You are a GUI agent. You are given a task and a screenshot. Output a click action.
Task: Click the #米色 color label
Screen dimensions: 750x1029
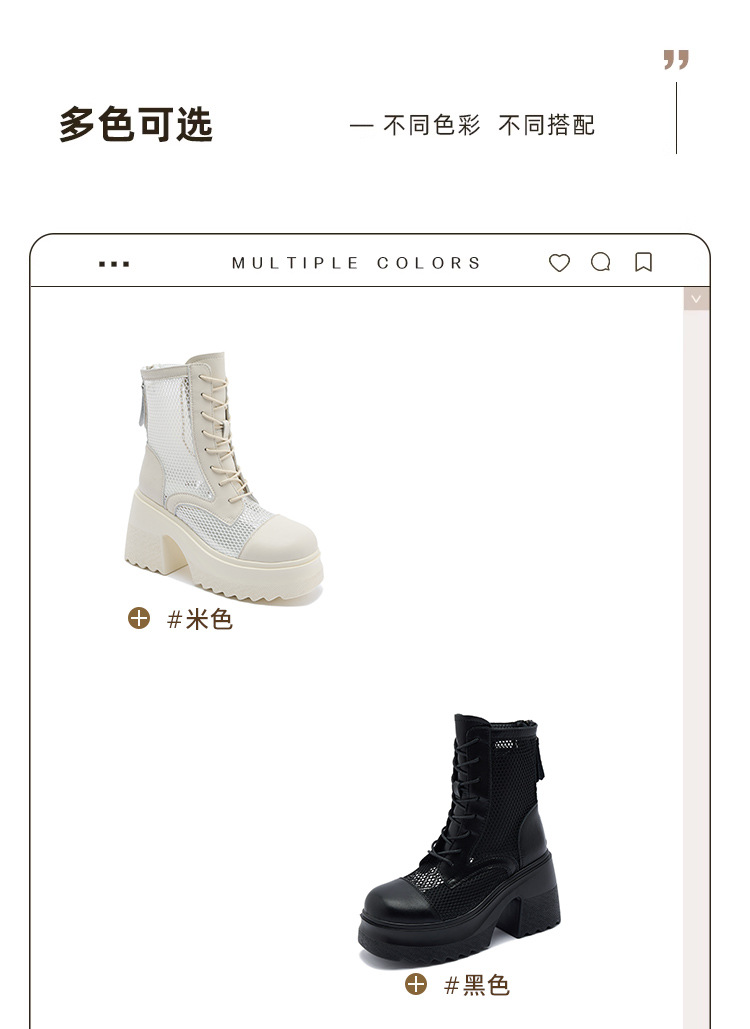tap(199, 619)
